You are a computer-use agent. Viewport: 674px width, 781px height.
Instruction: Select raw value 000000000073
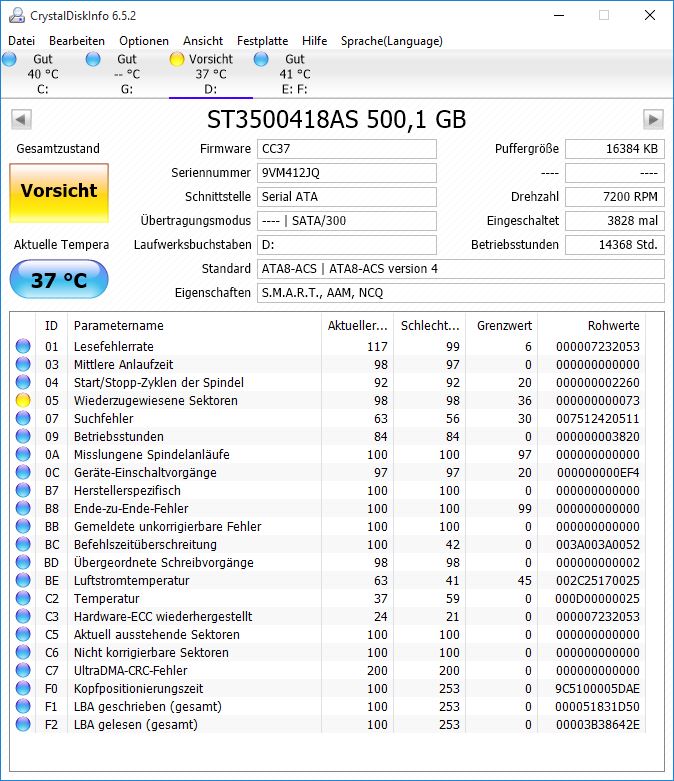pyautogui.click(x=598, y=400)
